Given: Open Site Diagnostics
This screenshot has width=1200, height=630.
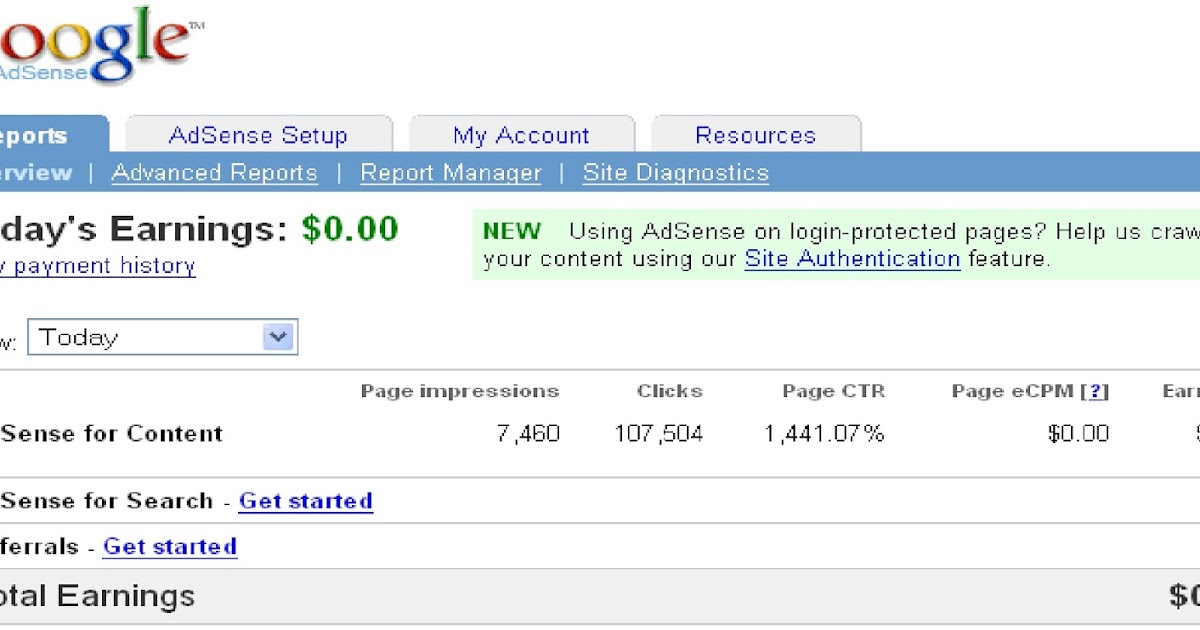Looking at the screenshot, I should pyautogui.click(x=675, y=172).
